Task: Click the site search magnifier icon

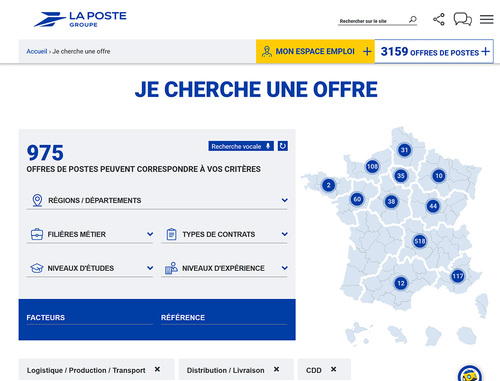Action: (x=413, y=20)
